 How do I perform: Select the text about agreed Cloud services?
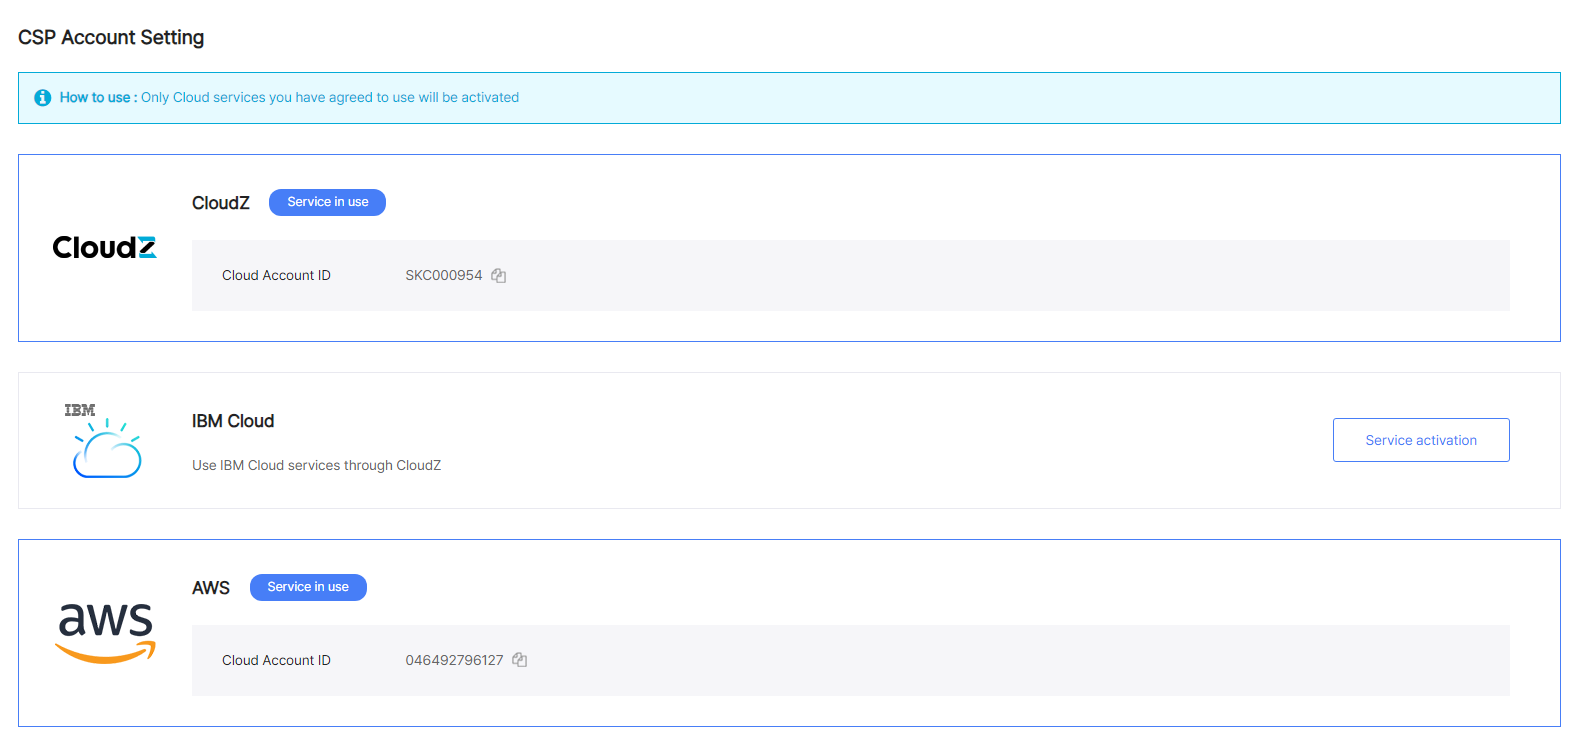click(x=330, y=98)
